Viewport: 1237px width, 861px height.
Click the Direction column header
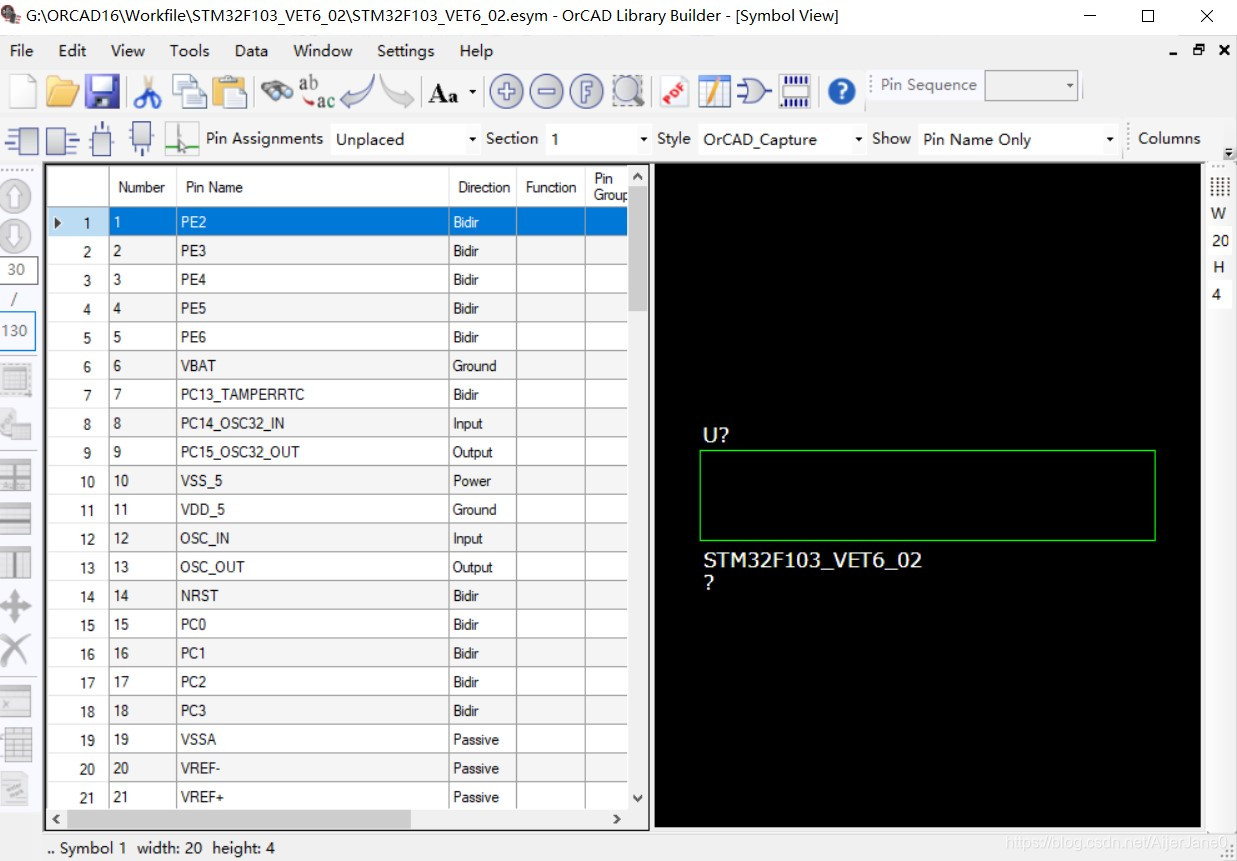click(x=484, y=187)
